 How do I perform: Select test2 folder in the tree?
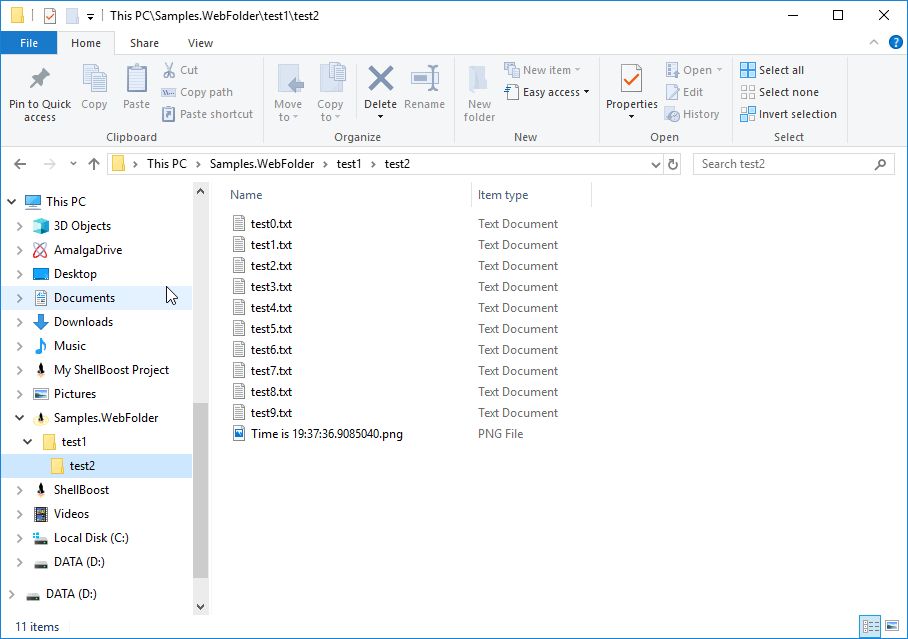coord(82,466)
